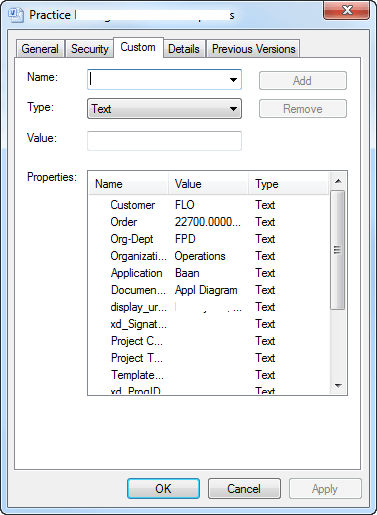This screenshot has width=377, height=515.
Task: Click the Baan value cell
Action: pos(187,273)
